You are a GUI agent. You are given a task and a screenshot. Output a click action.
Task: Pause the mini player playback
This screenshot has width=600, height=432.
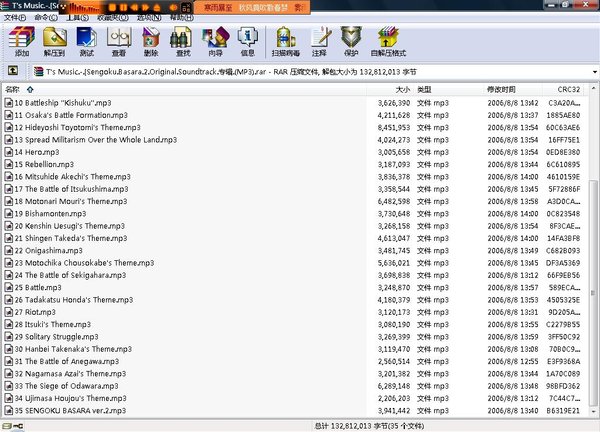[x=123, y=7]
